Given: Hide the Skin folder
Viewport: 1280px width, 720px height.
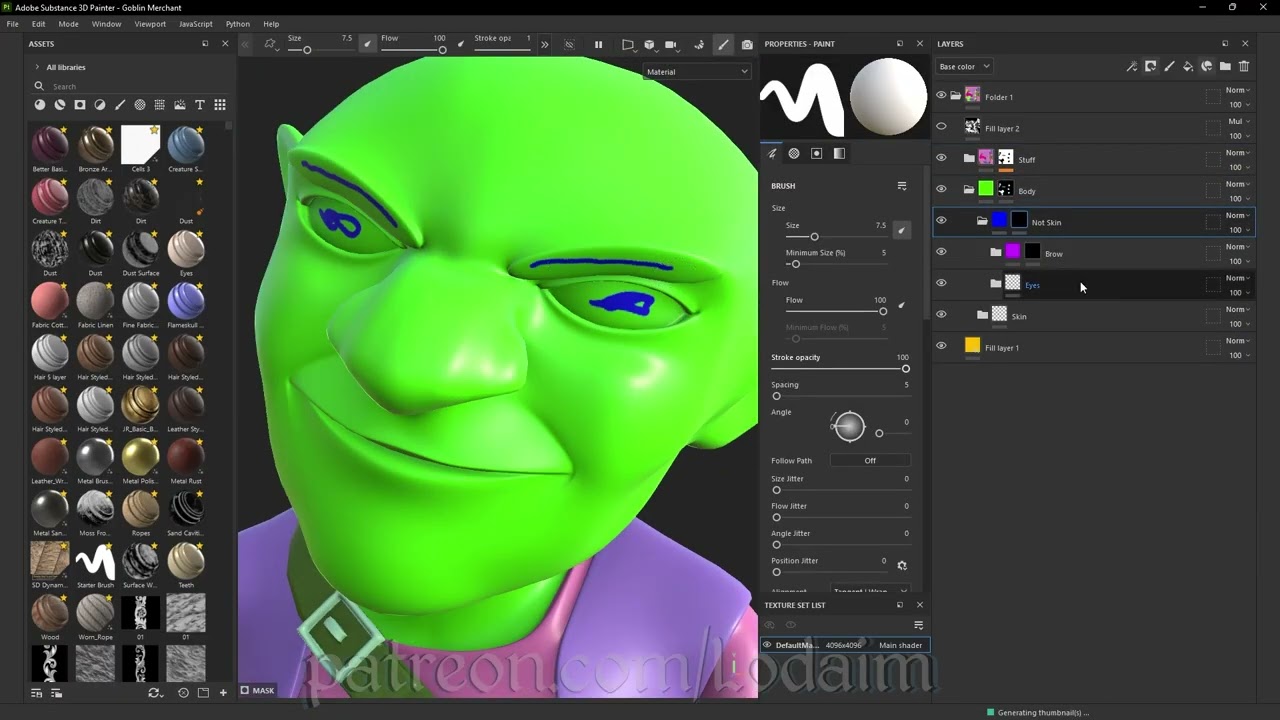Looking at the screenshot, I should coord(941,314).
